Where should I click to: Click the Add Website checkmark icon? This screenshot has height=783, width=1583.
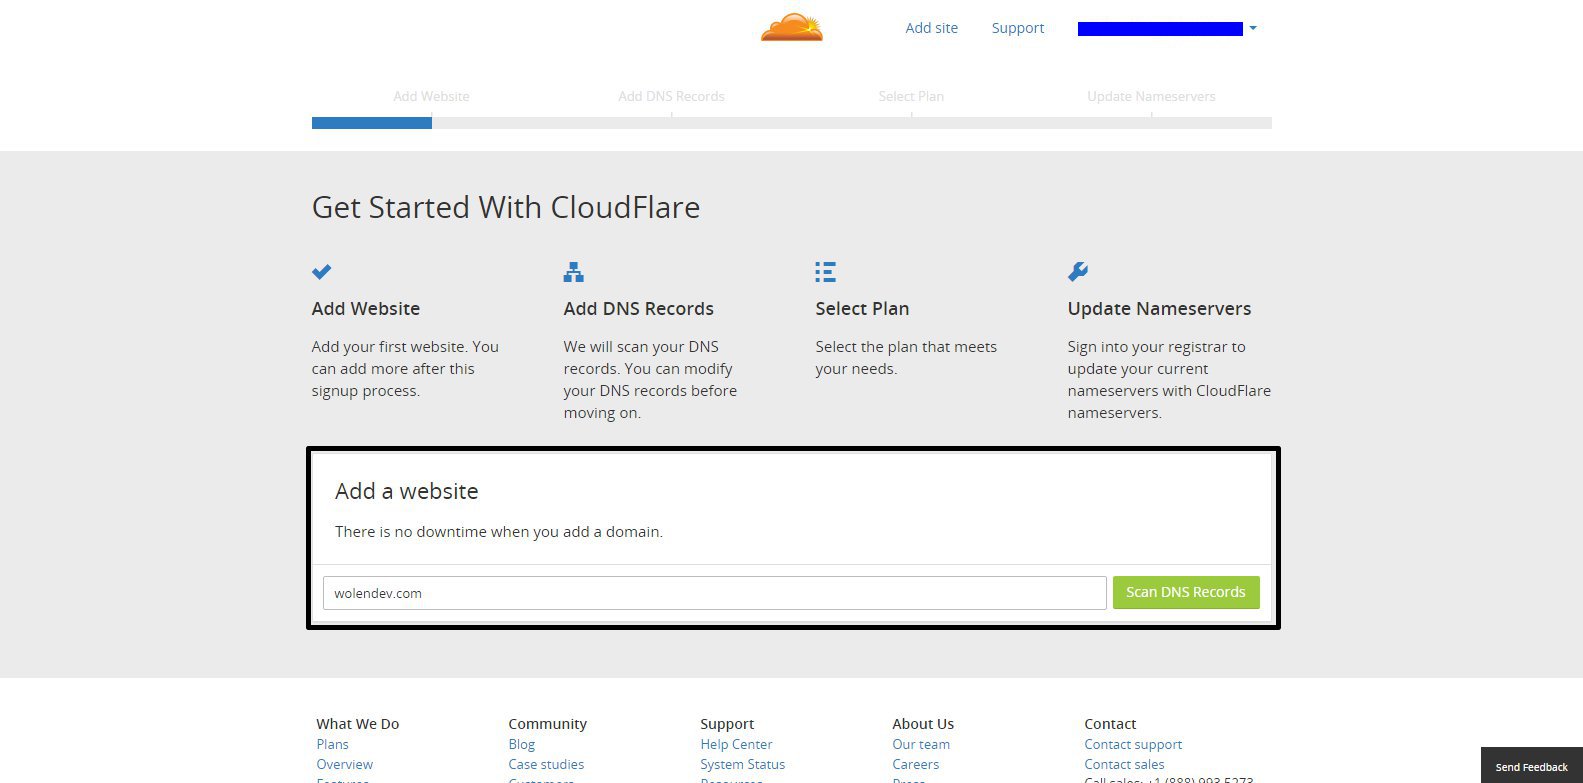322,271
